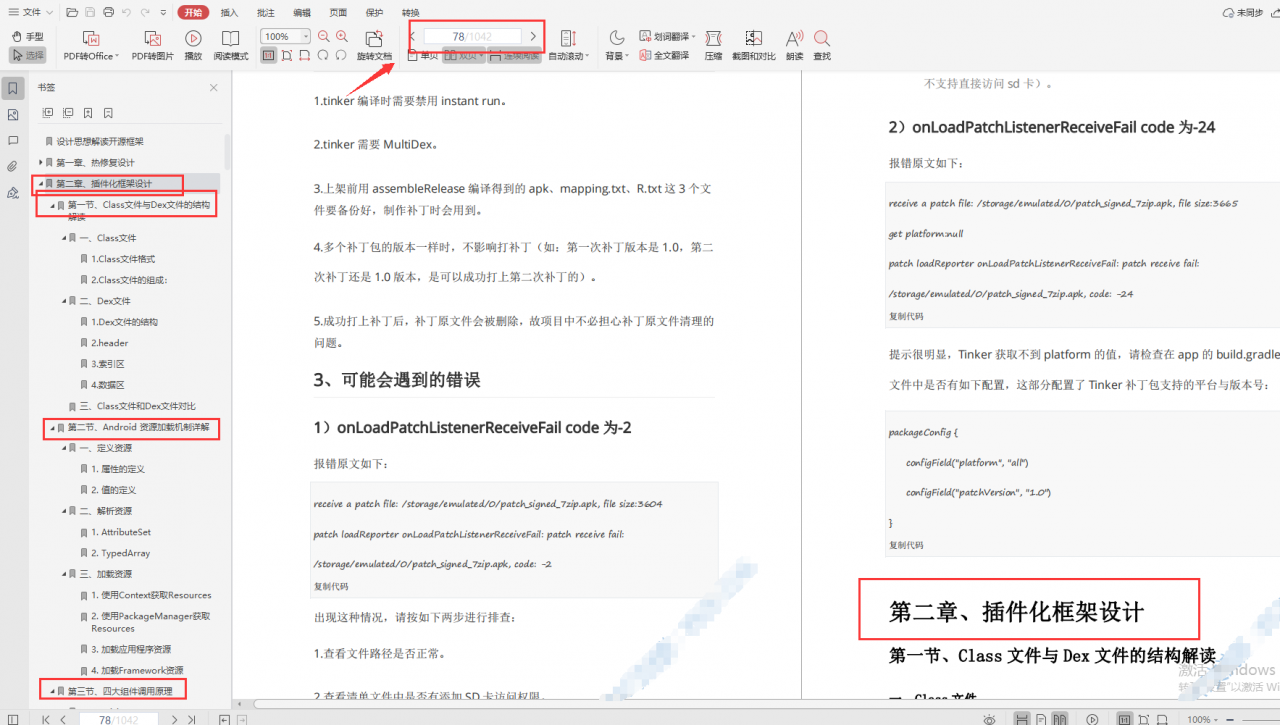1280x725 pixels.
Task: Go to next page arrow in toolbar
Action: pyautogui.click(x=533, y=36)
